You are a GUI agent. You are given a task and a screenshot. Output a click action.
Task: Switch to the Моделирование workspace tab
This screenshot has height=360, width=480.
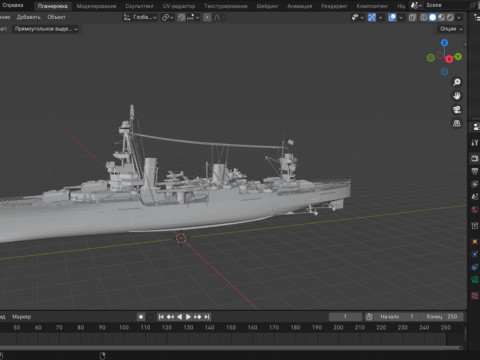pos(96,6)
